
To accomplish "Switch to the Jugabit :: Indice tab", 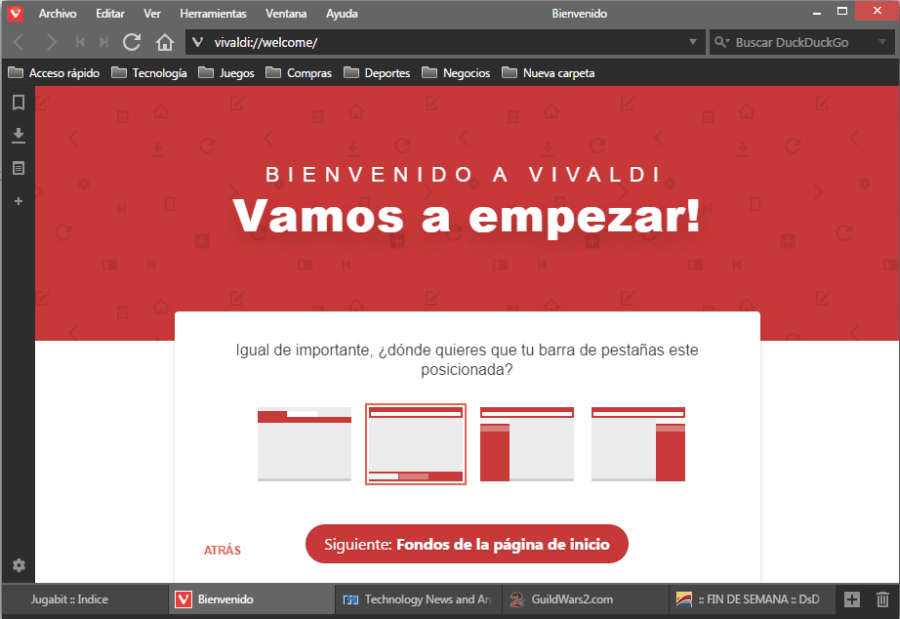I will pos(85,599).
